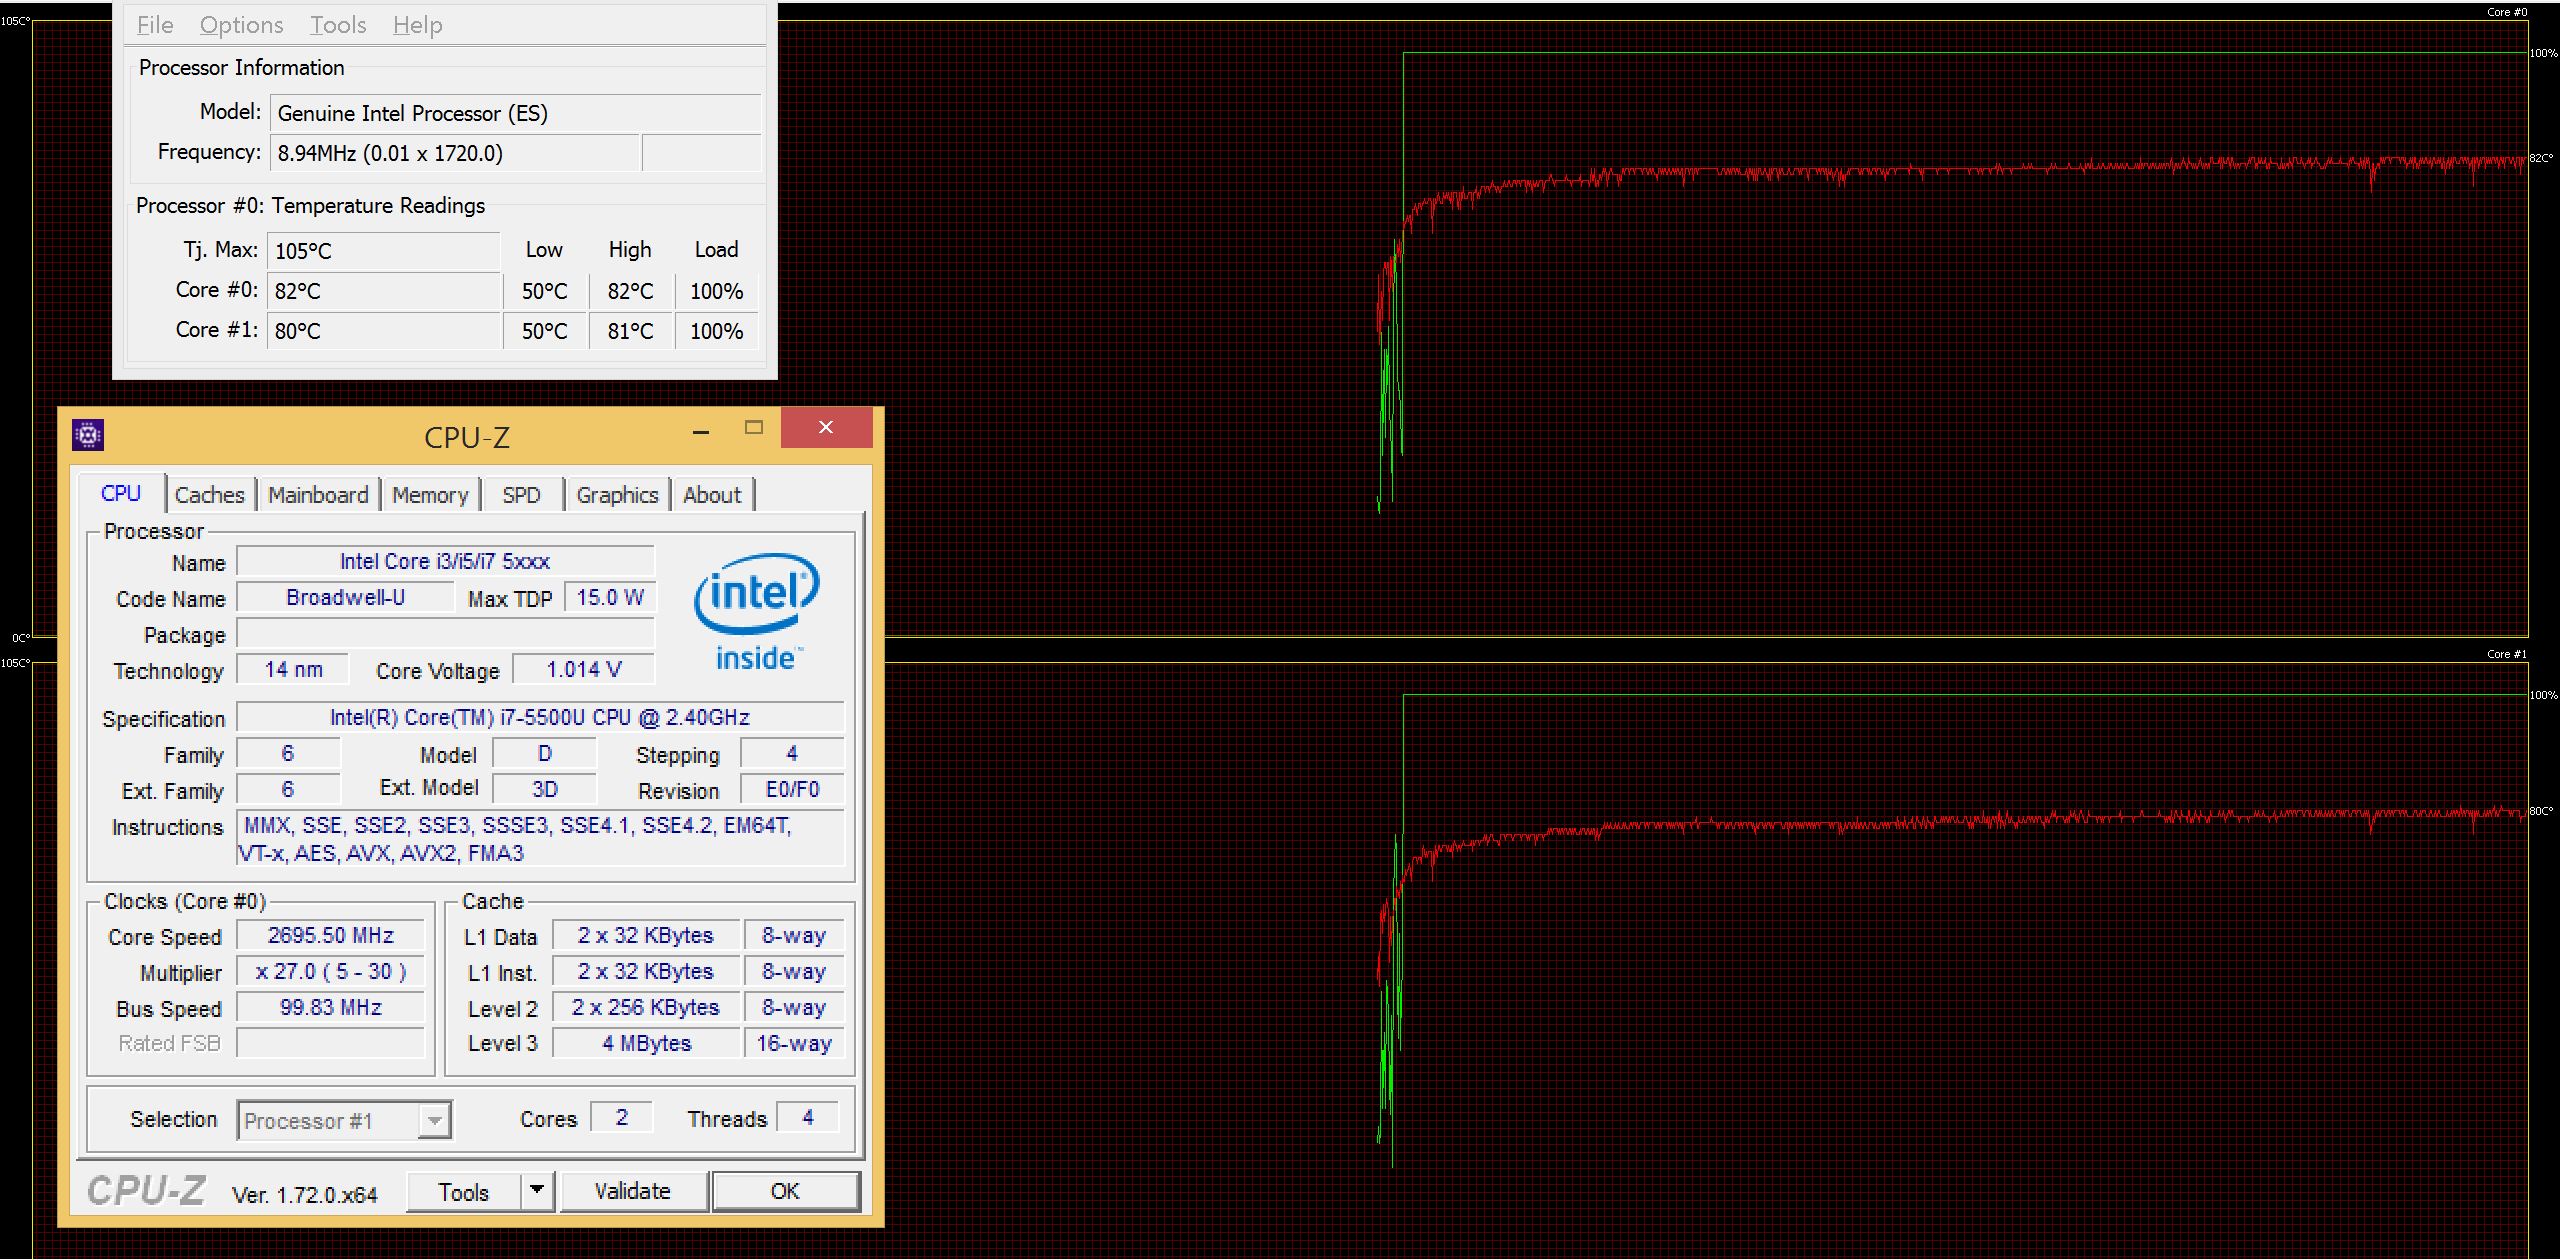Viewport: 2560px width, 1259px height.
Task: Switch to the Memory tab
Action: click(430, 495)
